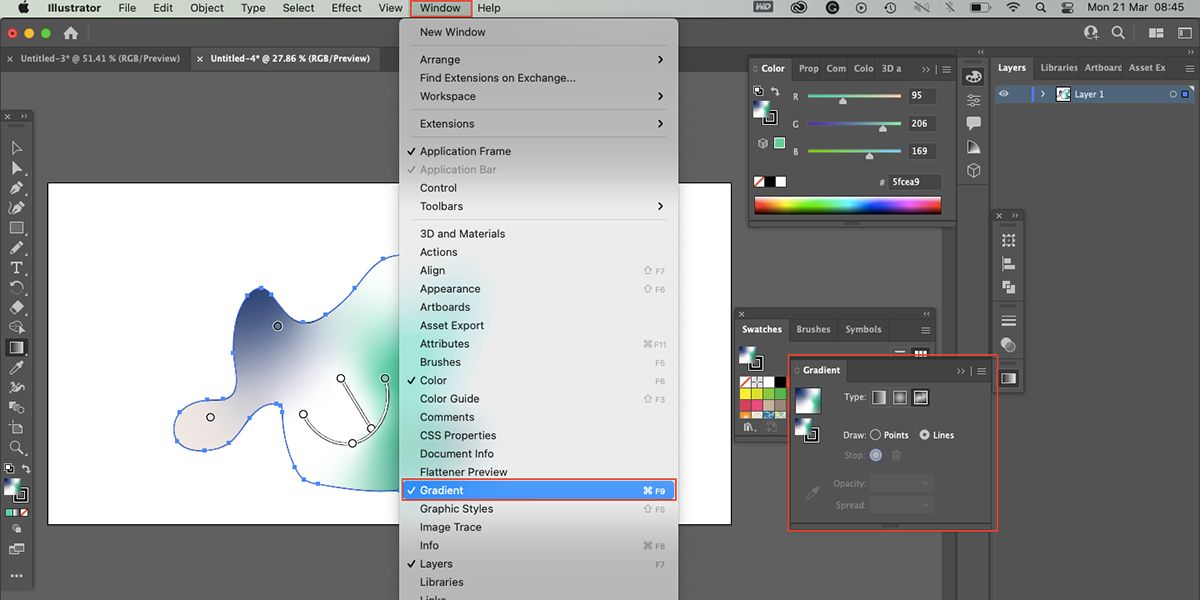1200x600 pixels.
Task: Choose the Eyedropper tool
Action: [x=16, y=368]
